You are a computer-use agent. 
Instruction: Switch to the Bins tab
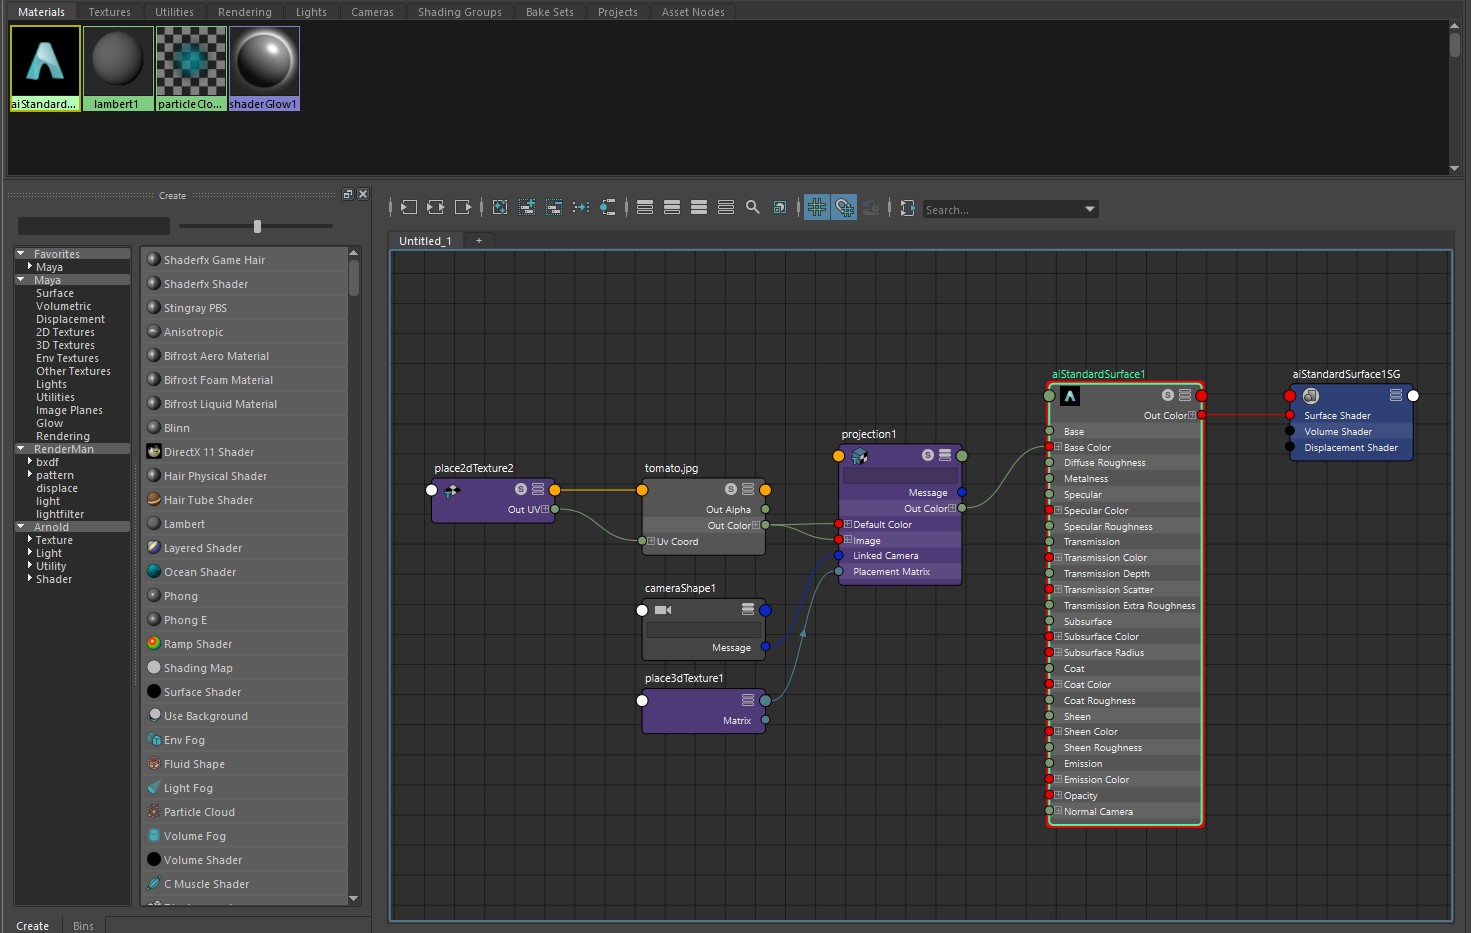83,926
